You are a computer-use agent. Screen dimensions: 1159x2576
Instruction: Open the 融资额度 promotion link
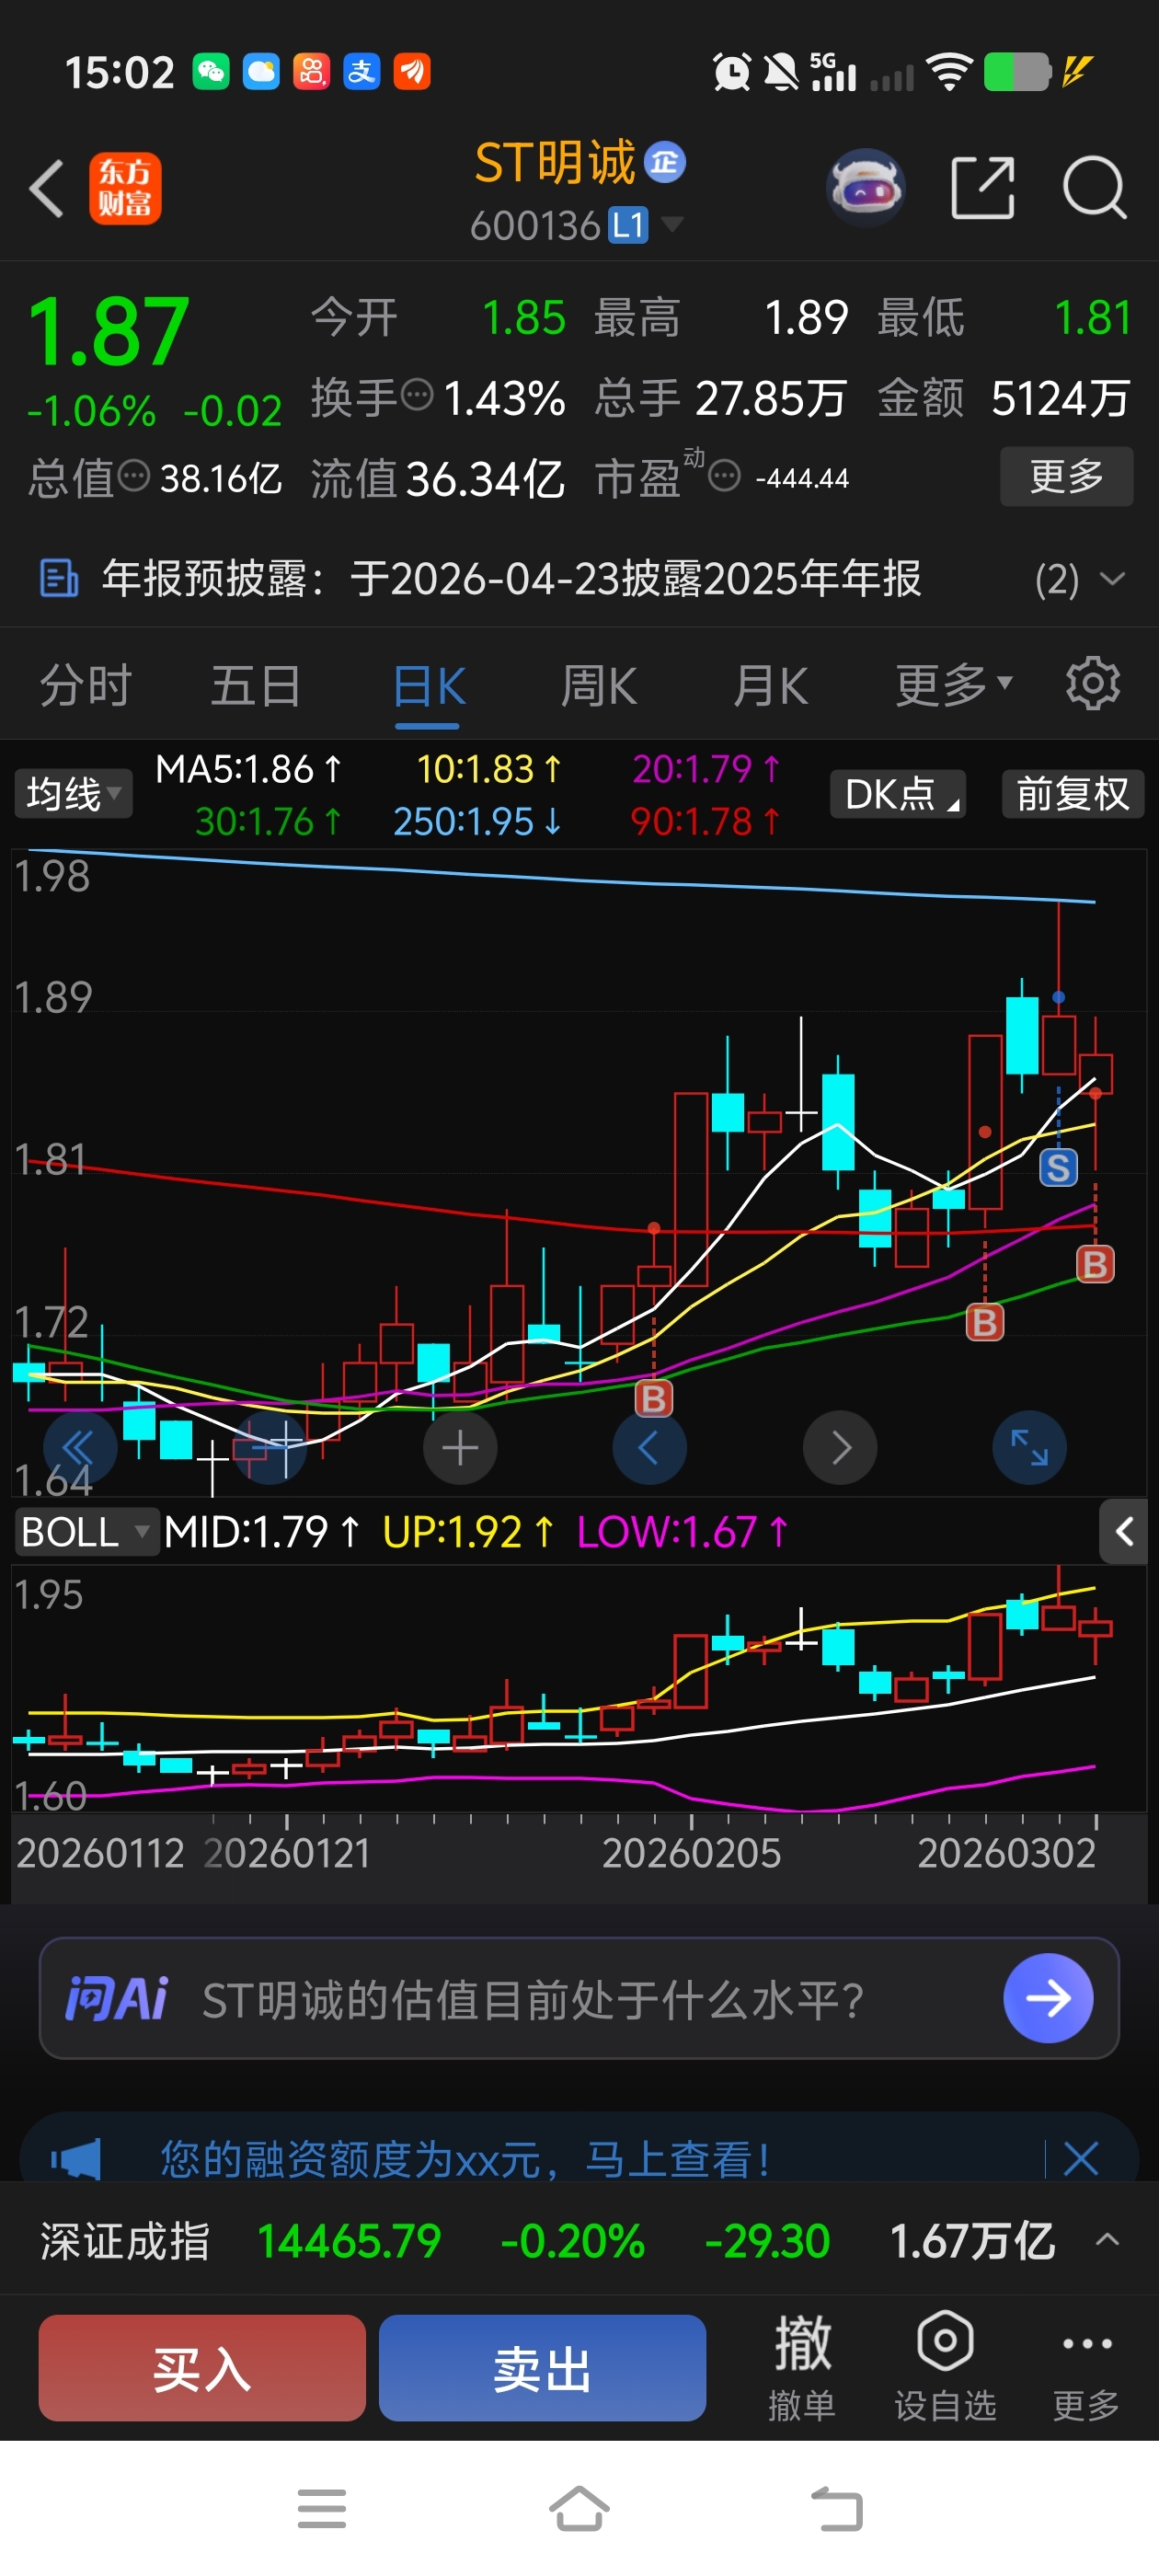pyautogui.click(x=466, y=2158)
